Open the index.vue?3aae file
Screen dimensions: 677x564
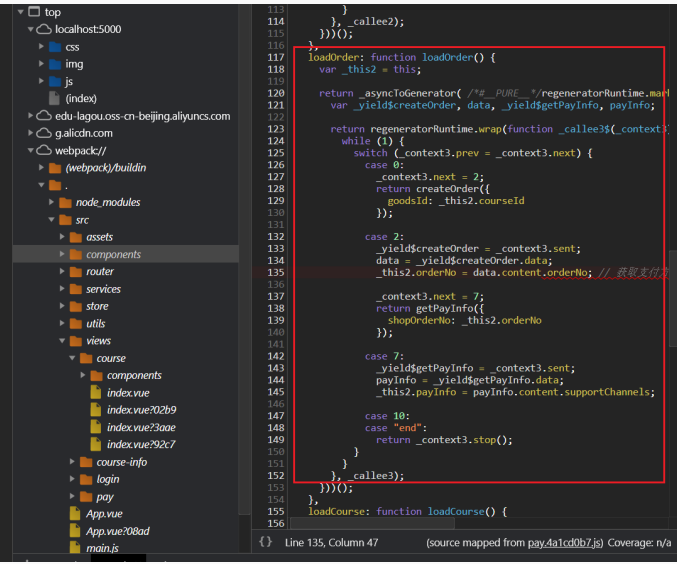pos(141,428)
